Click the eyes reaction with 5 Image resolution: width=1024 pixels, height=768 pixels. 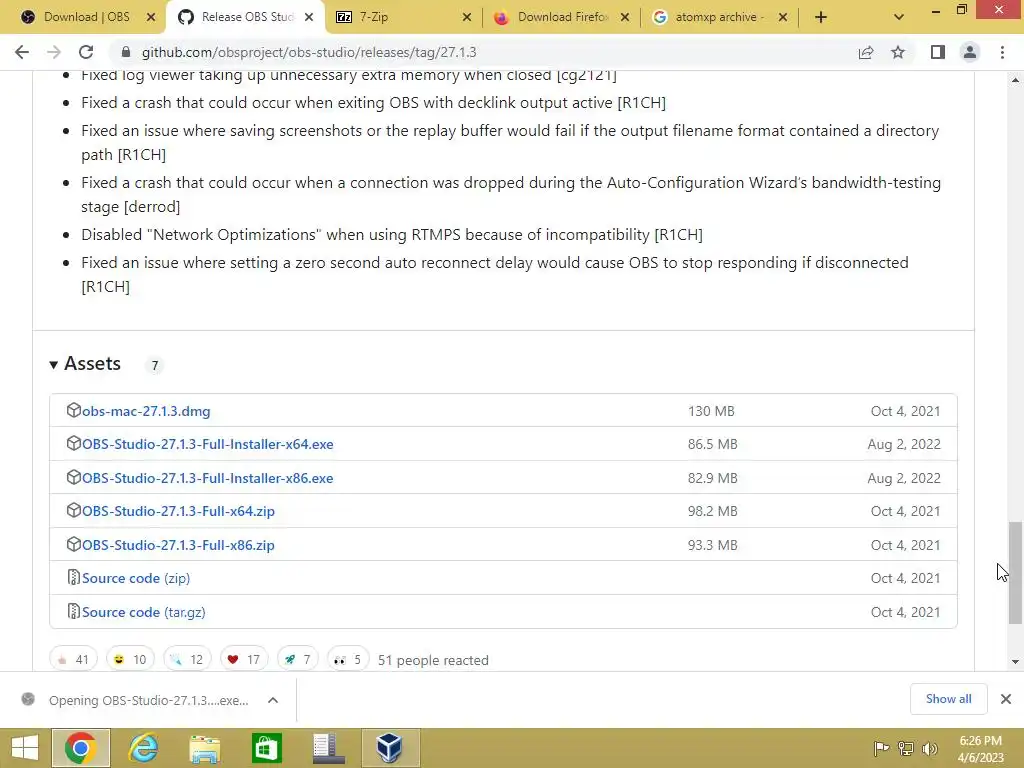pyautogui.click(x=348, y=660)
